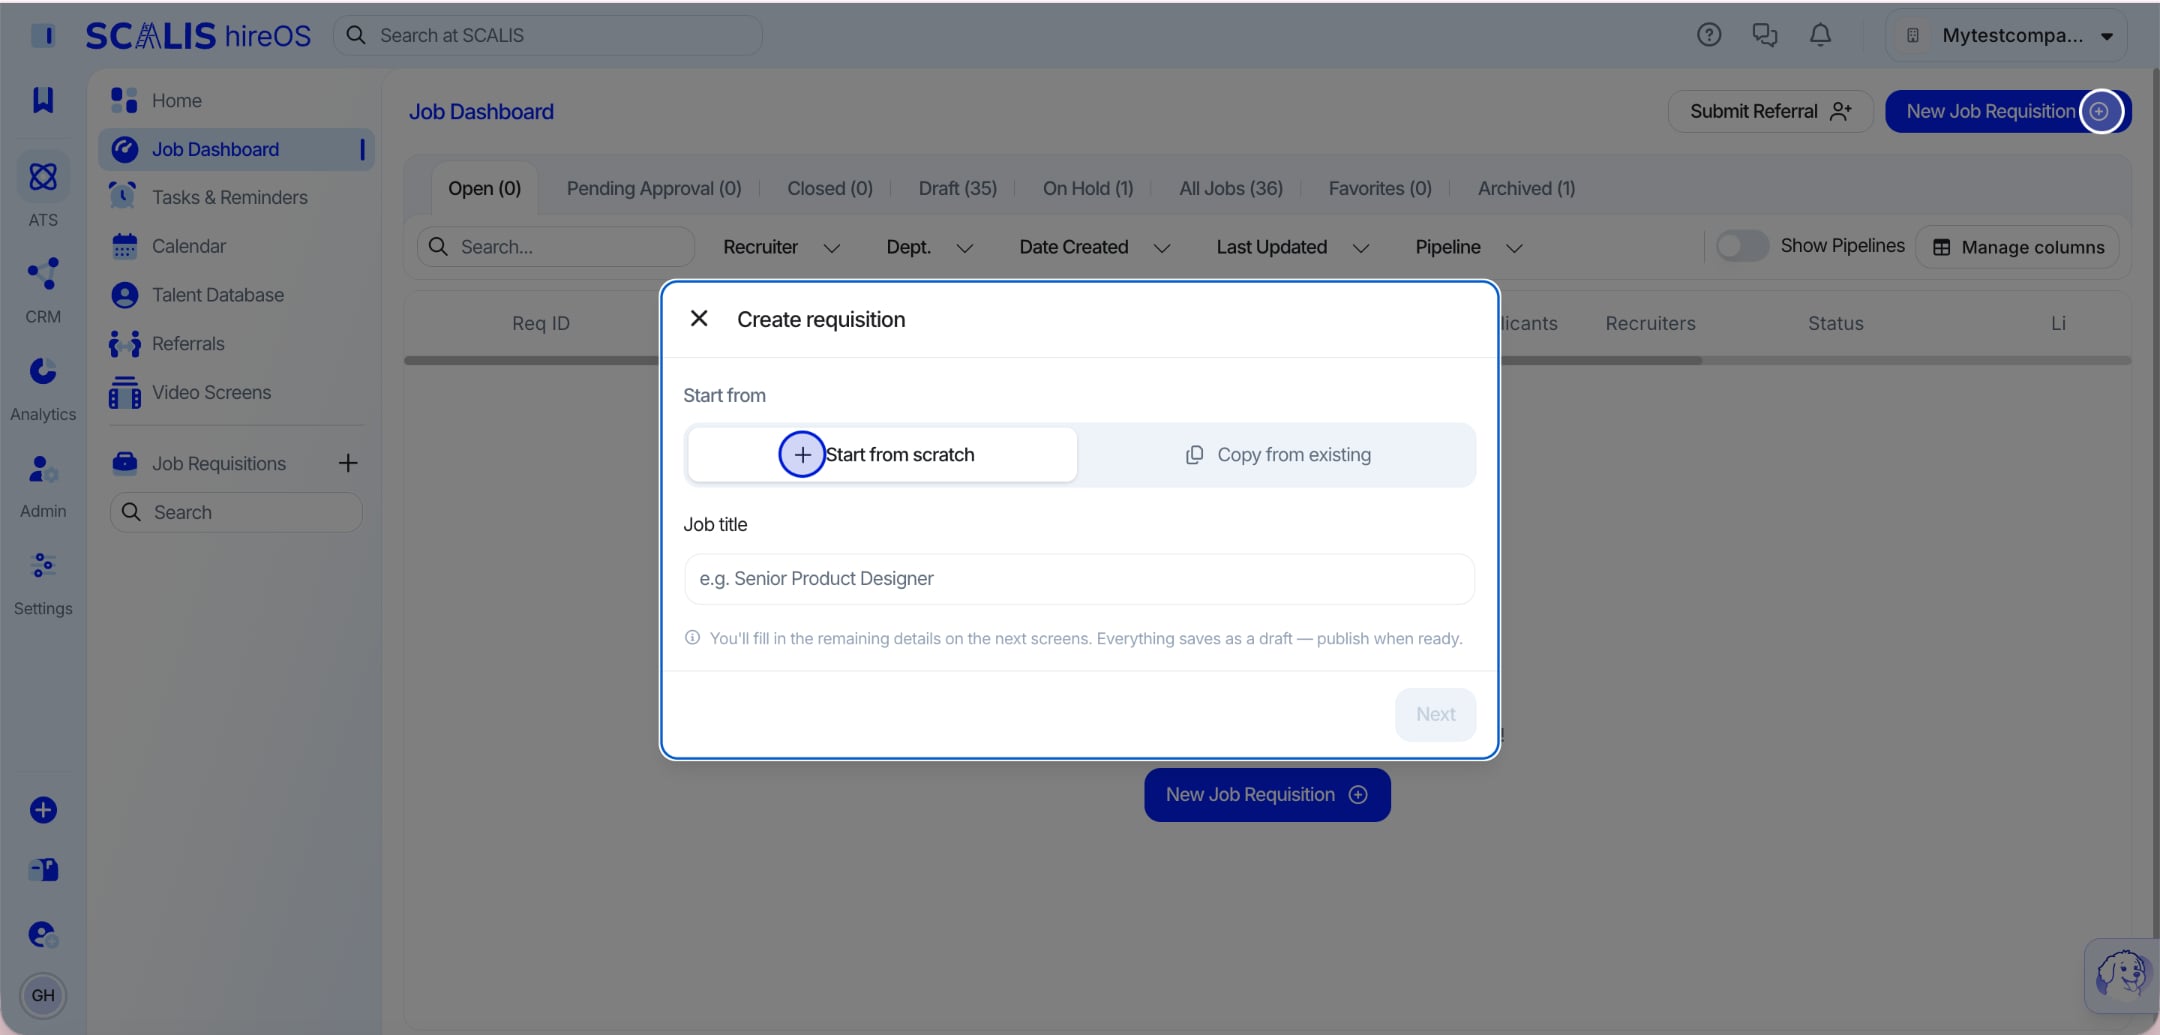The height and width of the screenshot is (1035, 2160).
Task: Open the bookmark icon in left rail
Action: (43, 100)
